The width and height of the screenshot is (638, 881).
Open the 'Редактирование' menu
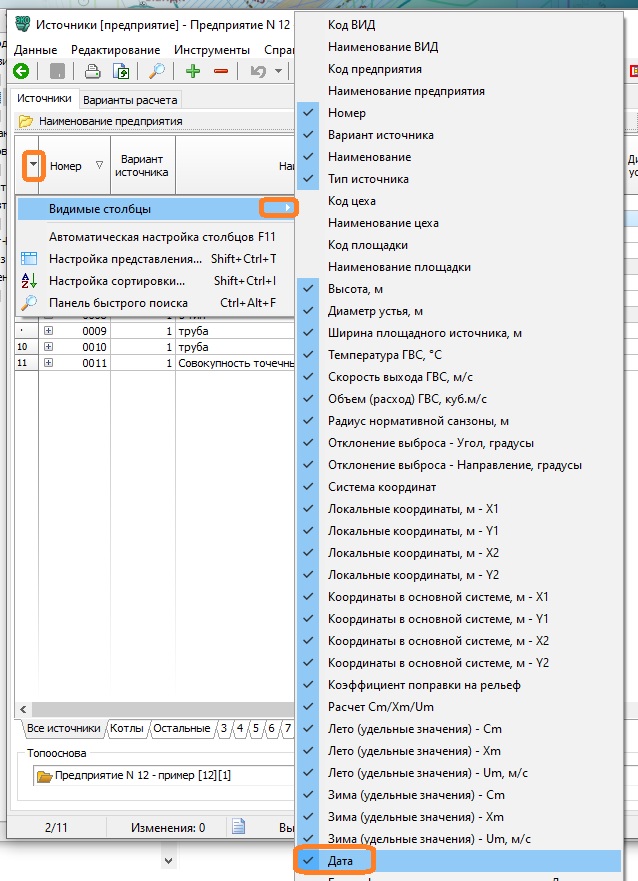tap(115, 50)
